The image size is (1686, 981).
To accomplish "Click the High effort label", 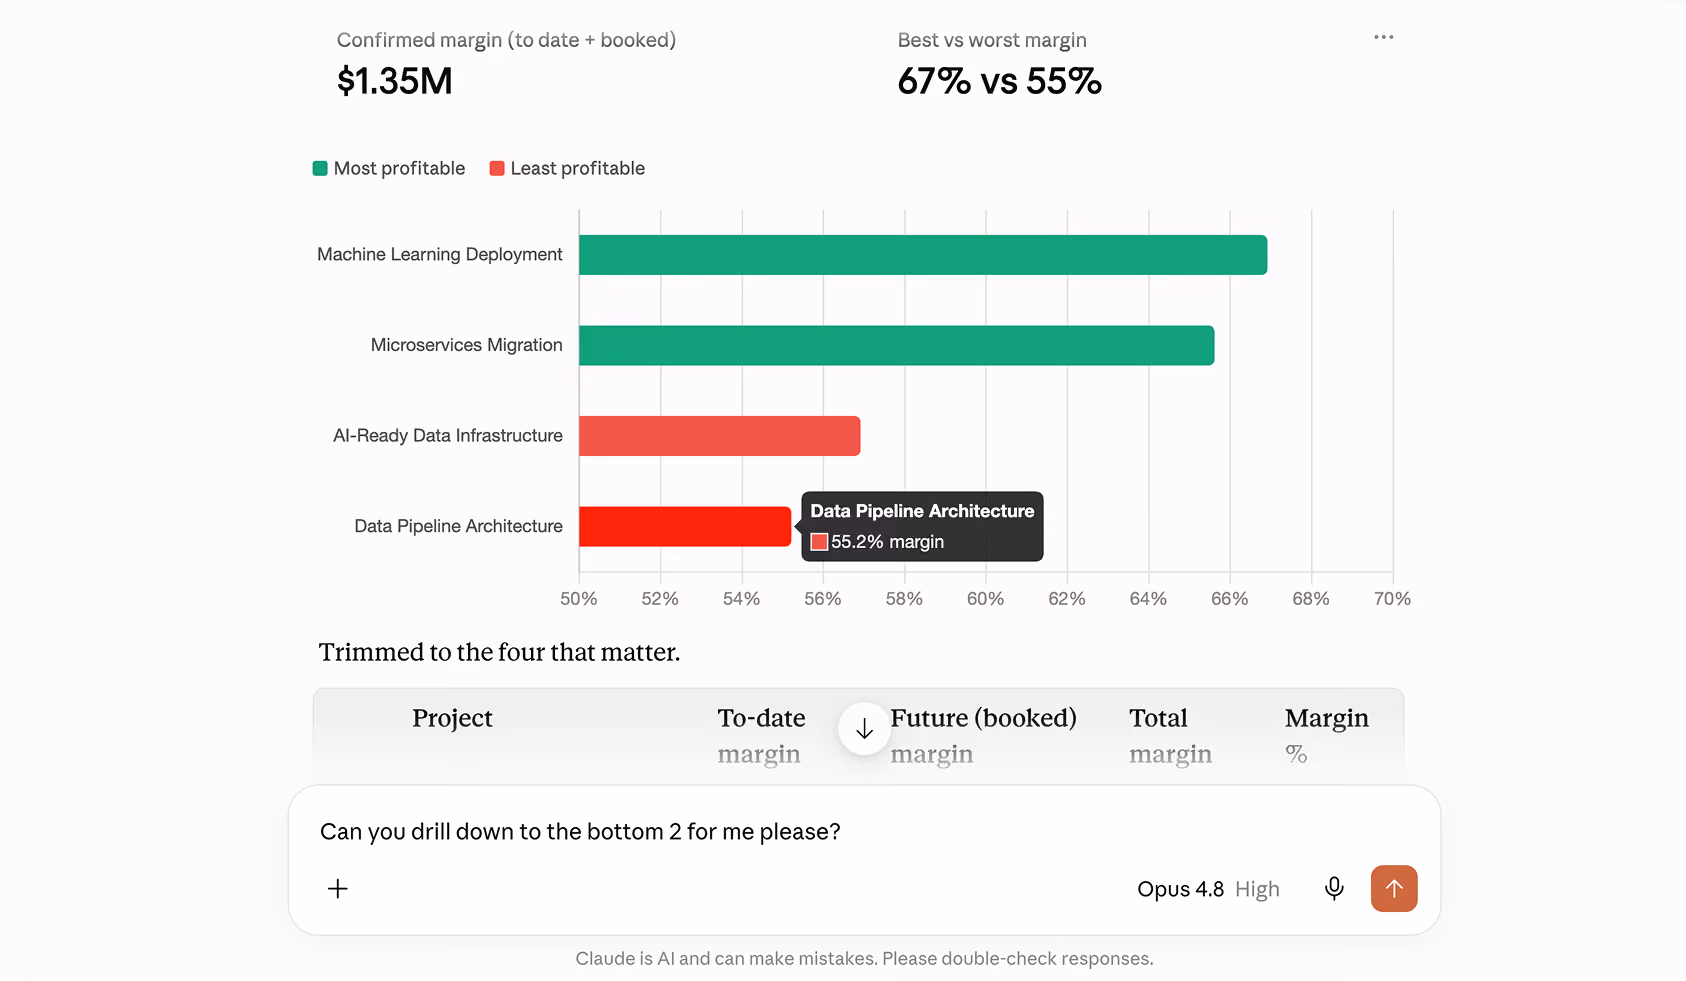I will 1257,889.
